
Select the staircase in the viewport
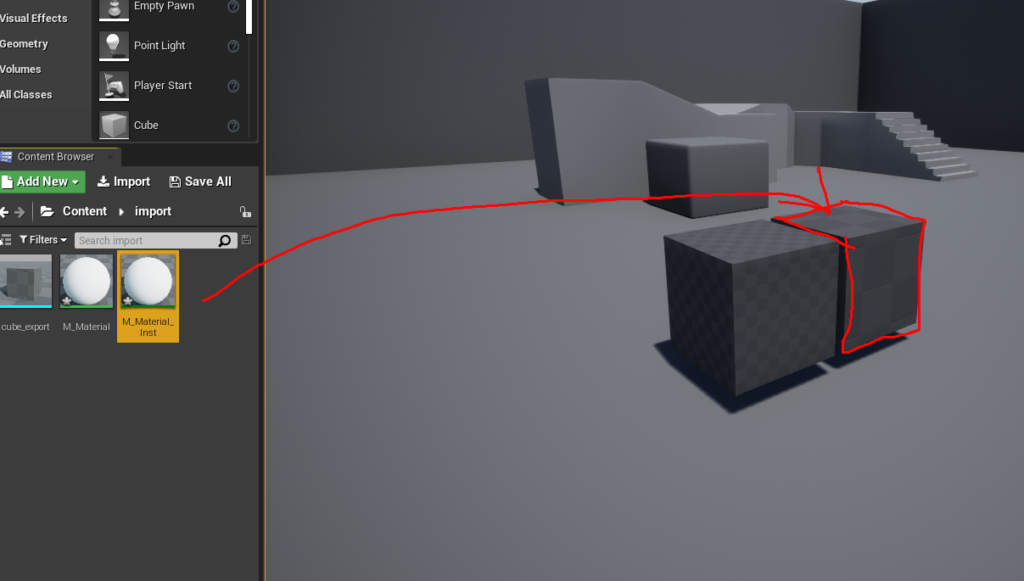click(x=924, y=145)
